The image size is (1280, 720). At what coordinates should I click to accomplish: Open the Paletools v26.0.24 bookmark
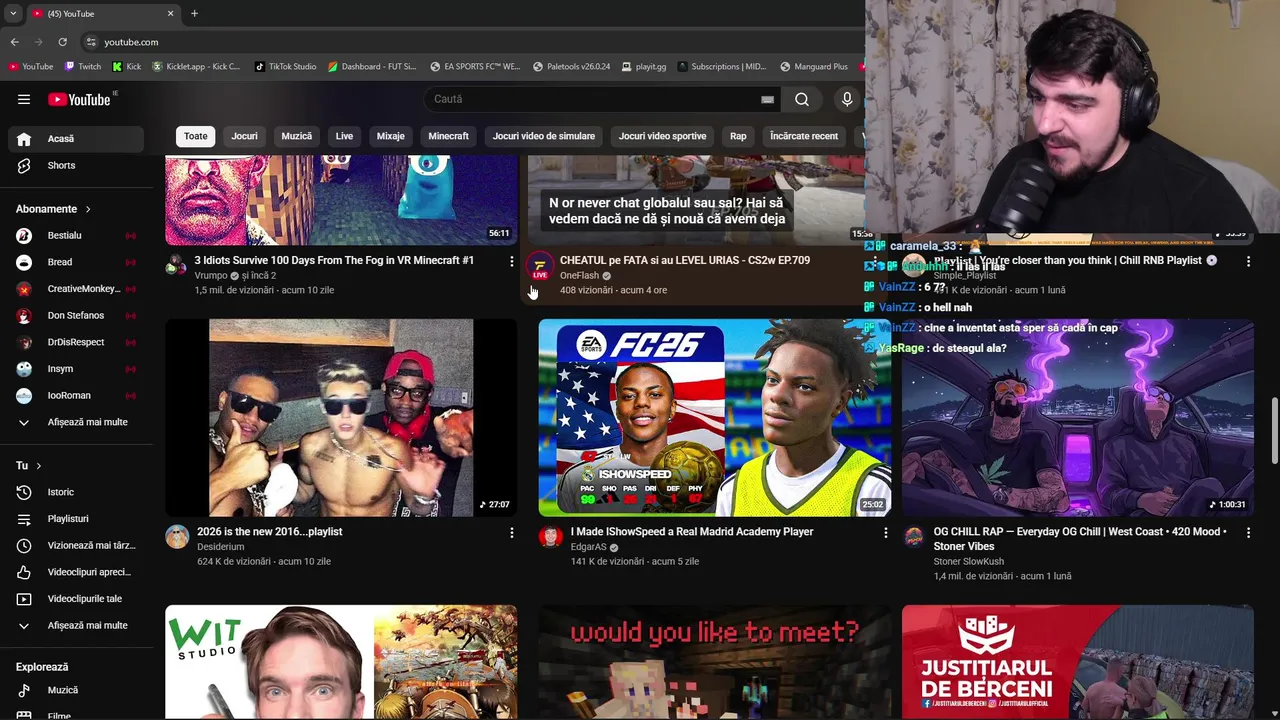(571, 67)
